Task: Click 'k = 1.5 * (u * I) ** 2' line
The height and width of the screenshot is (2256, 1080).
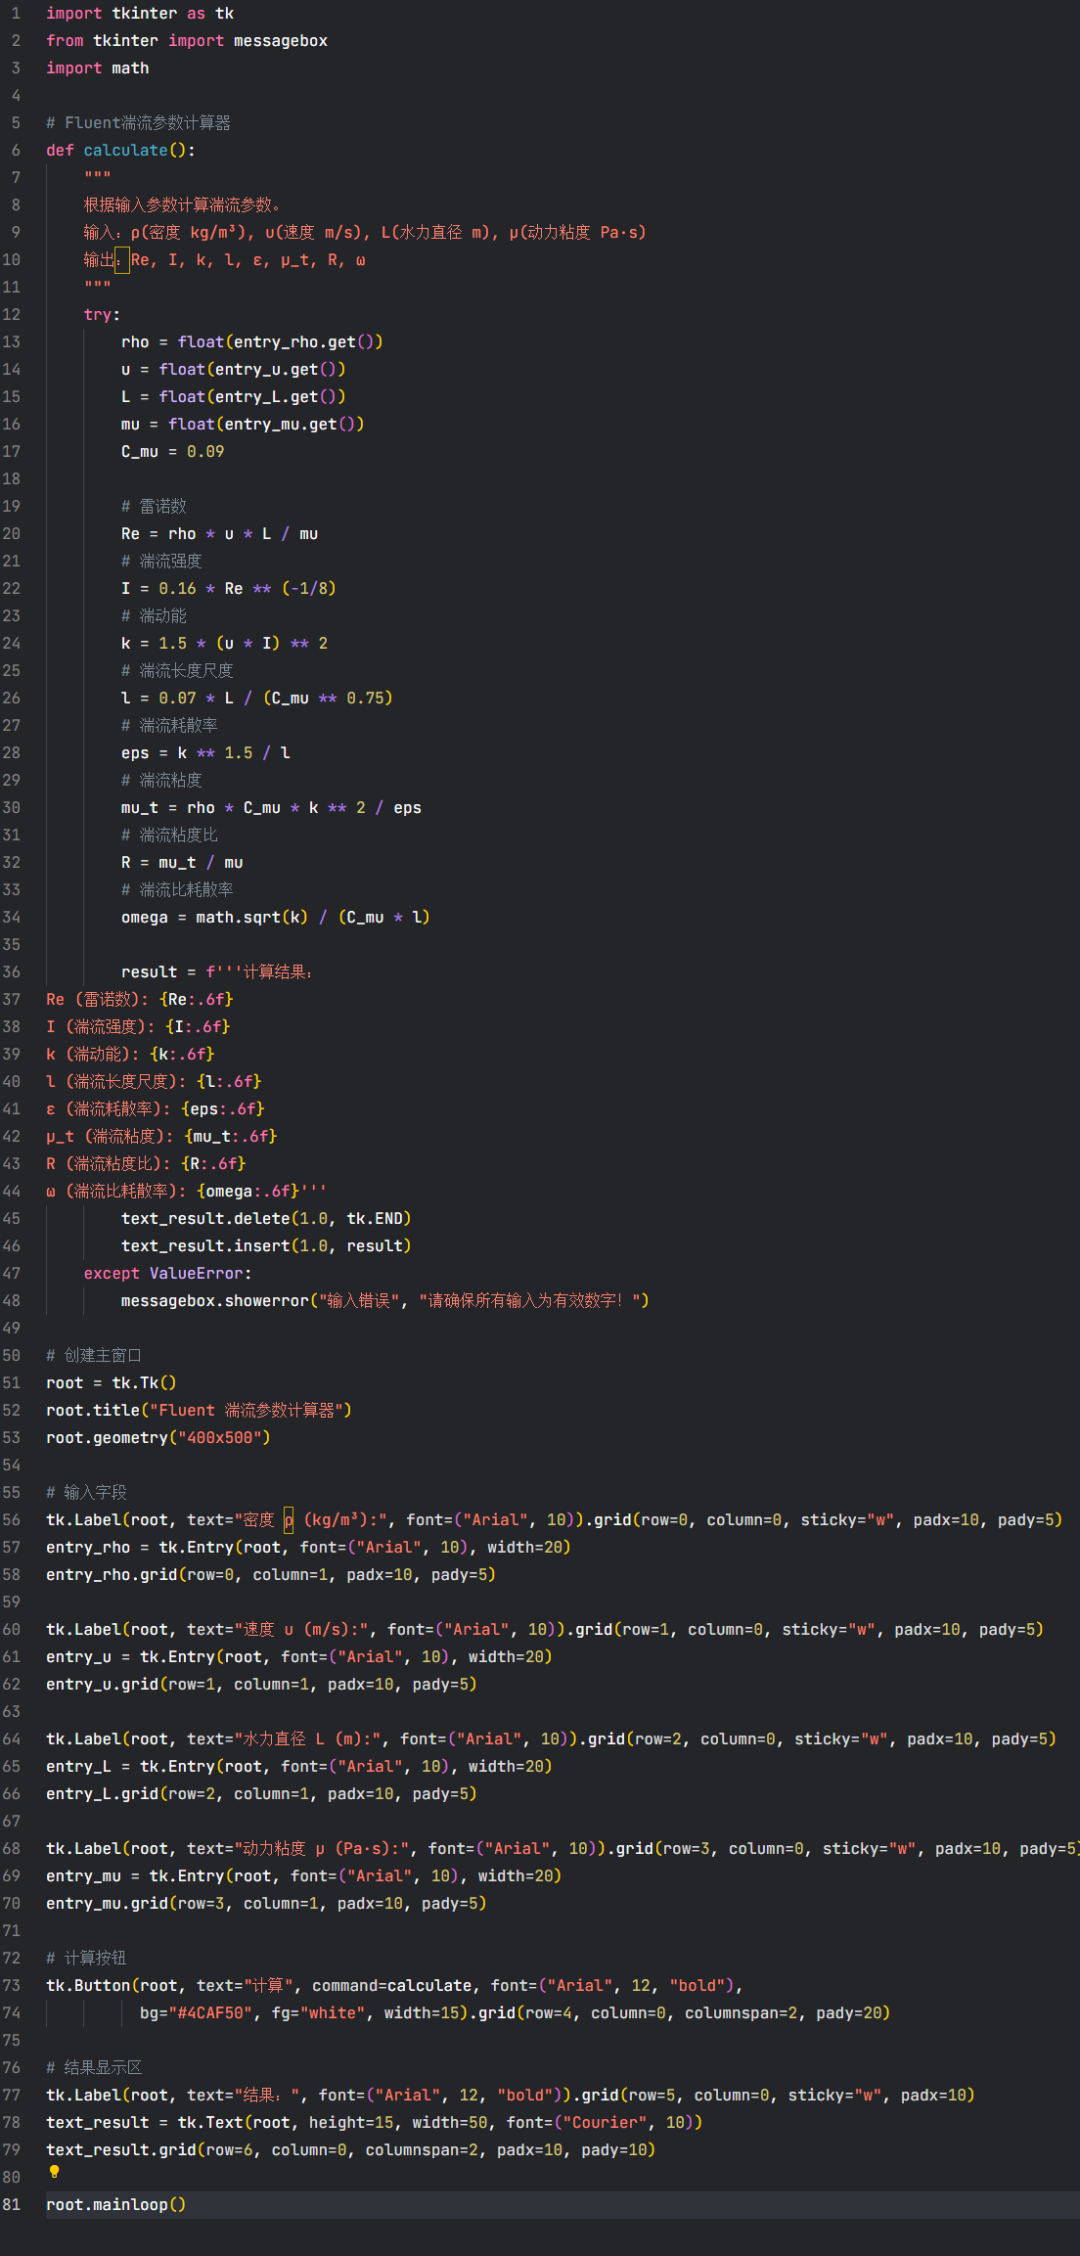Action: 225,643
